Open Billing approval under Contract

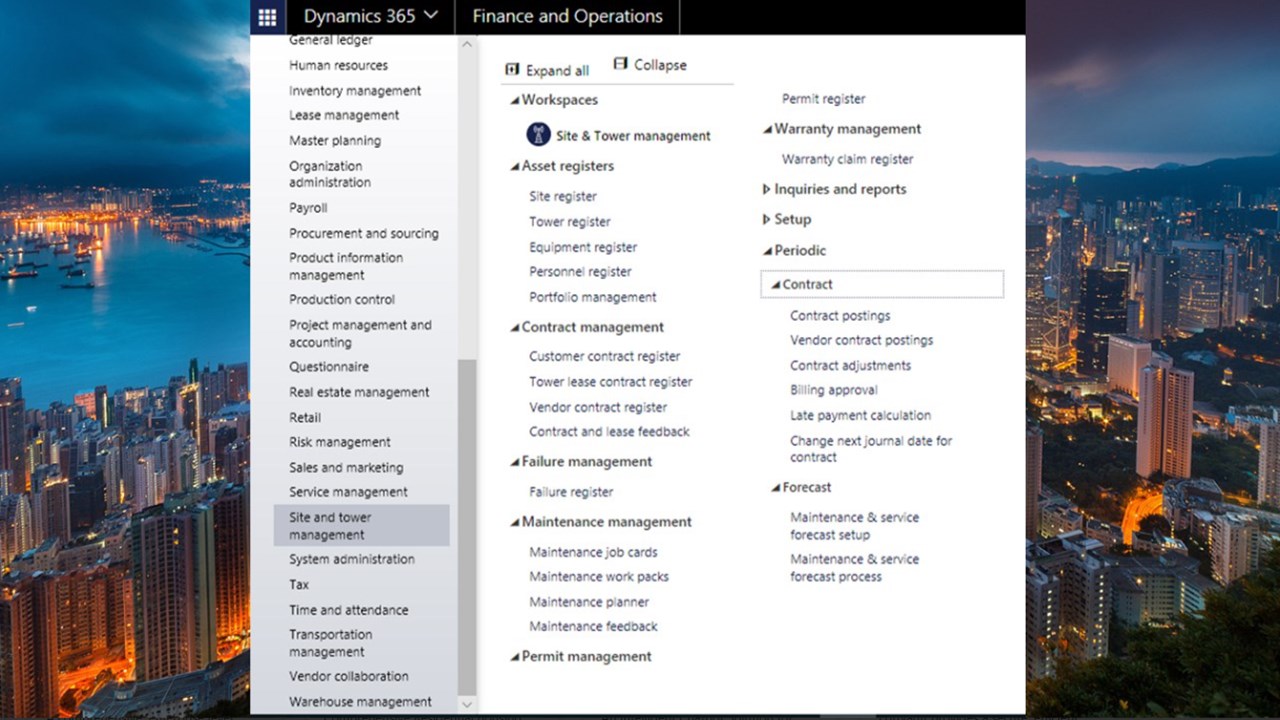click(833, 390)
